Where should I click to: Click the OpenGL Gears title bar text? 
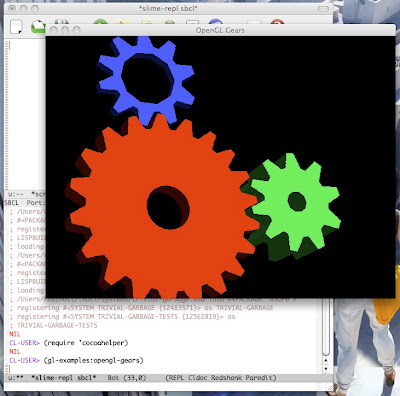coord(220,30)
